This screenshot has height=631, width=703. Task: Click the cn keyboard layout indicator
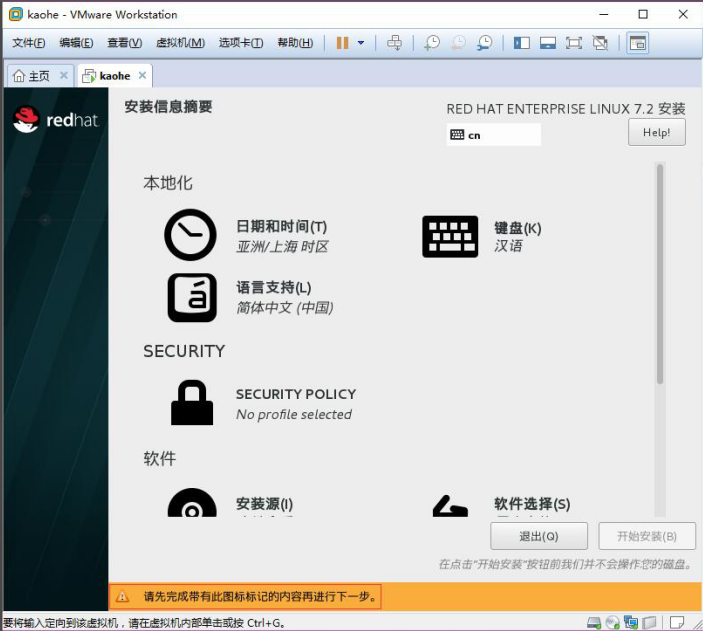pyautogui.click(x=494, y=135)
